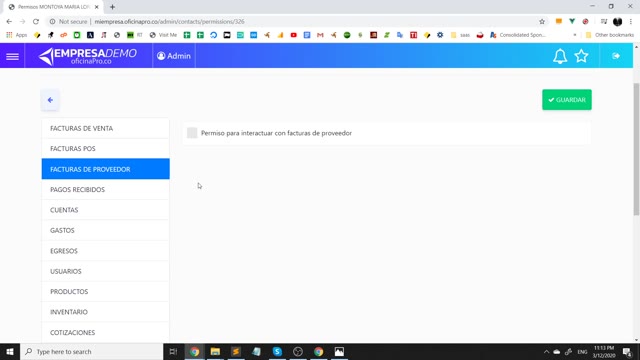Enable permiso para interactuar con facturas de proveedor

click(x=192, y=133)
